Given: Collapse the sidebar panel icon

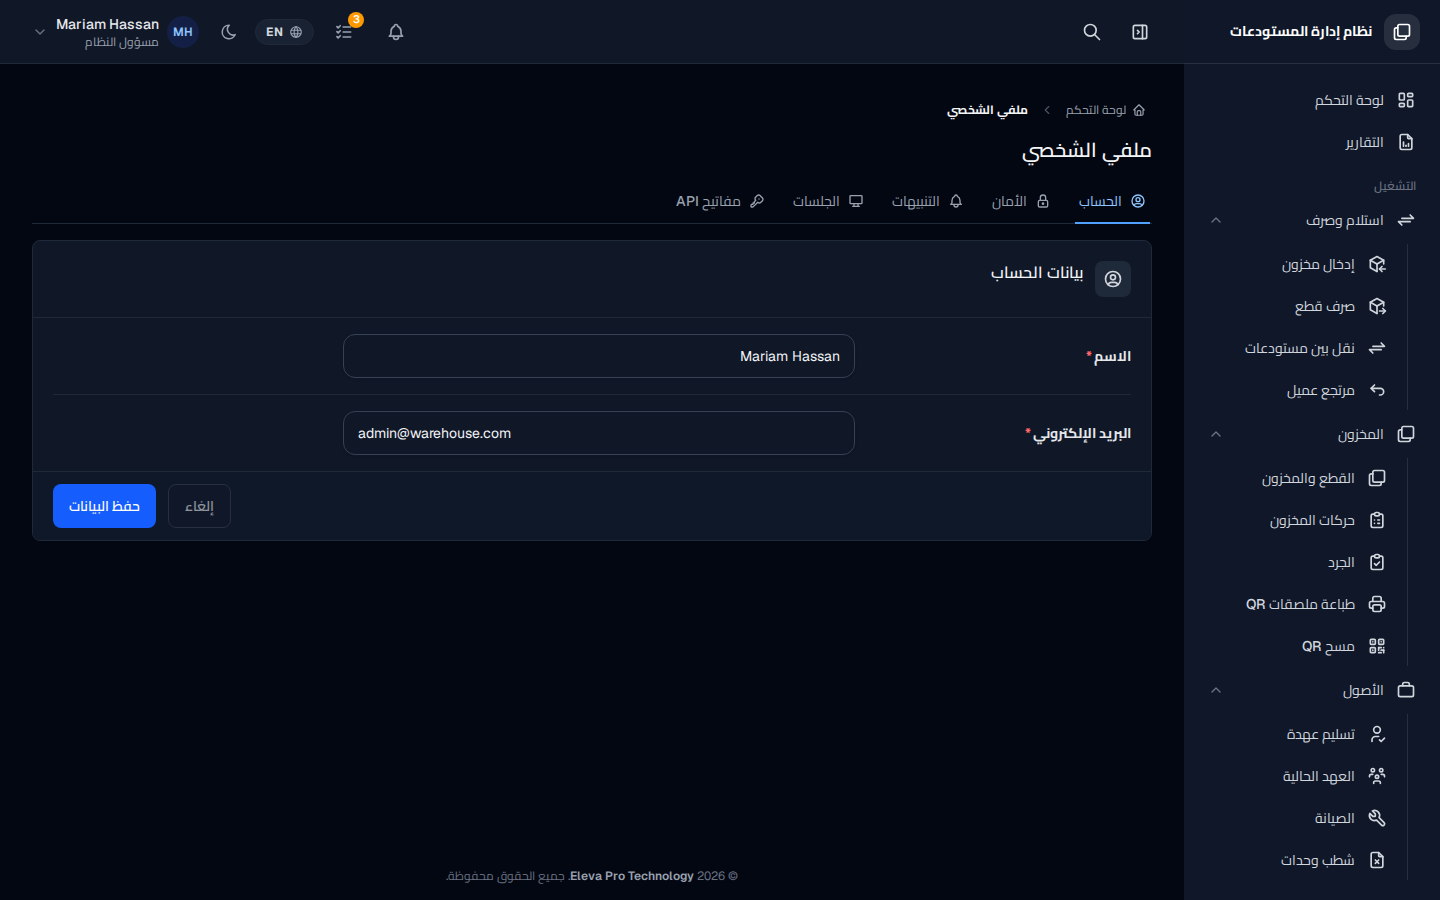Looking at the screenshot, I should point(1140,32).
